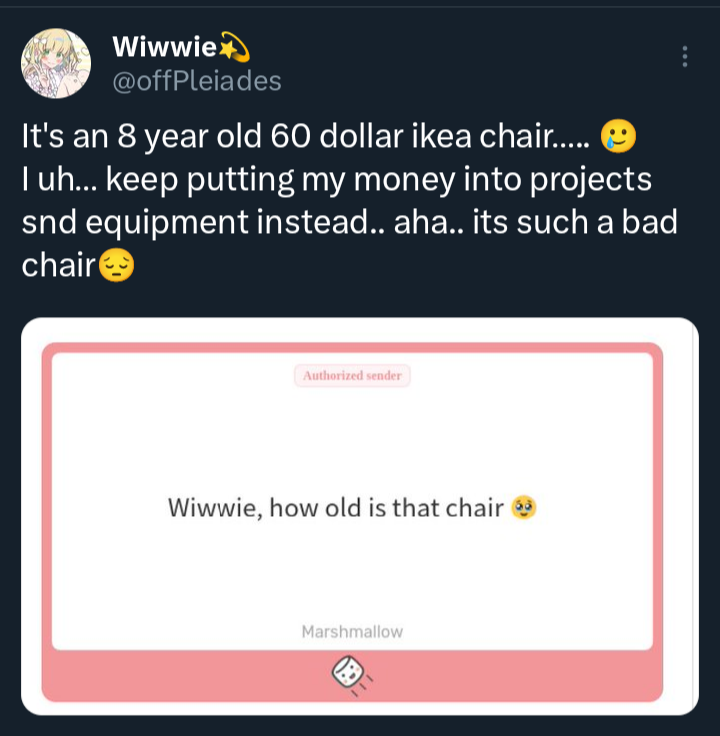Click the question 'how old is that chair'
The width and height of the screenshot is (720, 736).
(x=386, y=507)
